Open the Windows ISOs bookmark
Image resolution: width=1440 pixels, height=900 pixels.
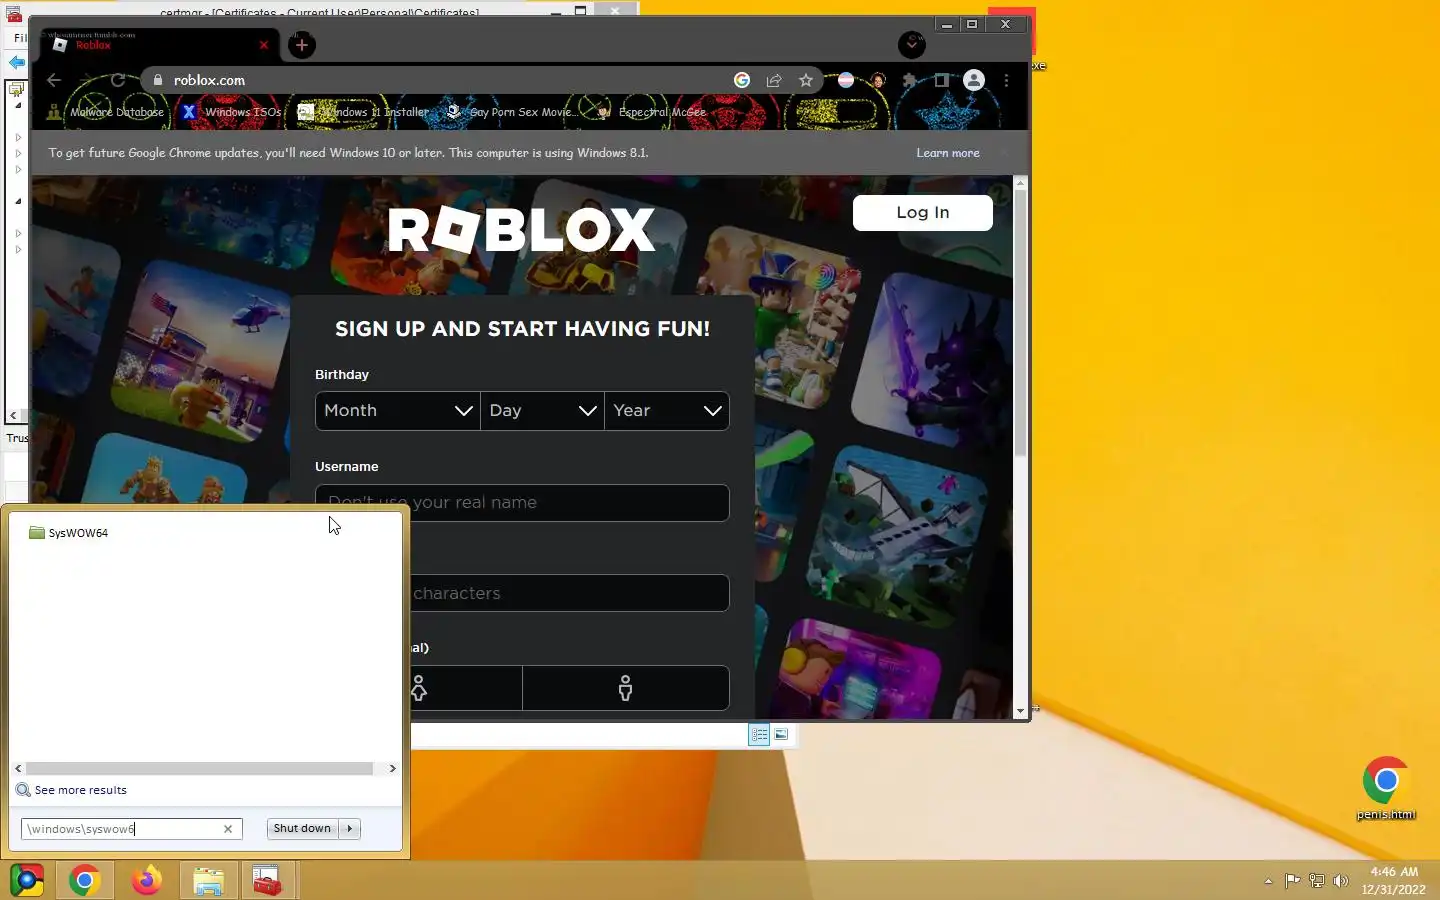click(232, 112)
